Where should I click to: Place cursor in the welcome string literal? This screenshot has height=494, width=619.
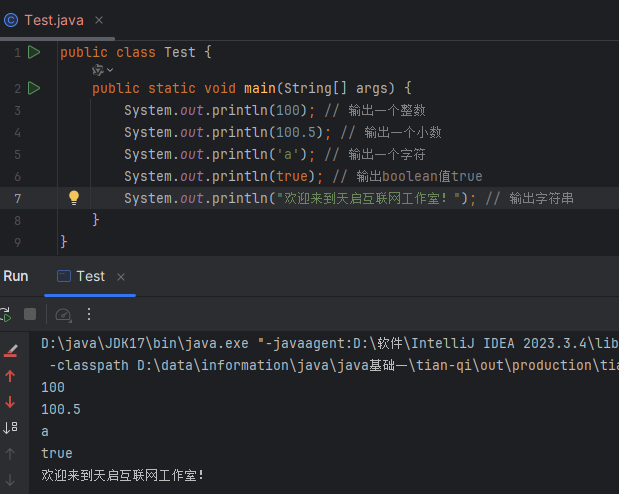[x=370, y=198]
